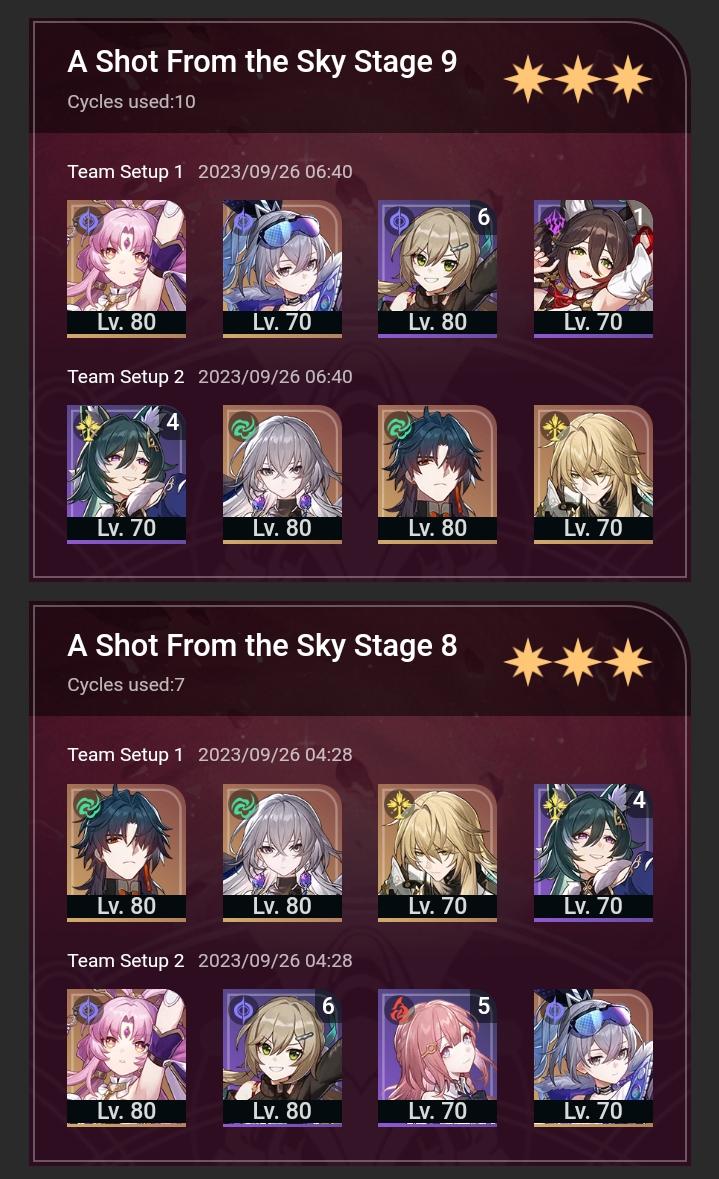Open dark-haired Lv. 80 character in Stage 9 Setup 2
This screenshot has width=719, height=1179.
point(437,474)
